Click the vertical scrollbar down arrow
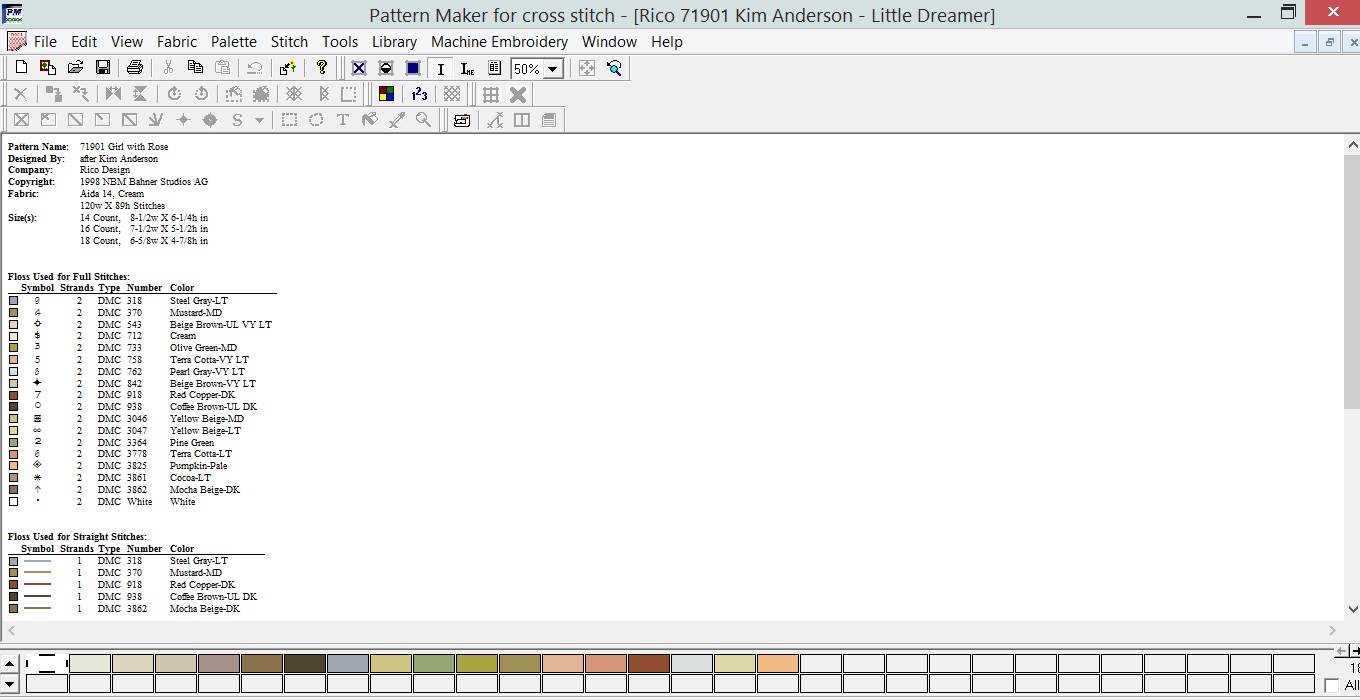The width and height of the screenshot is (1360, 700). coord(1351,608)
